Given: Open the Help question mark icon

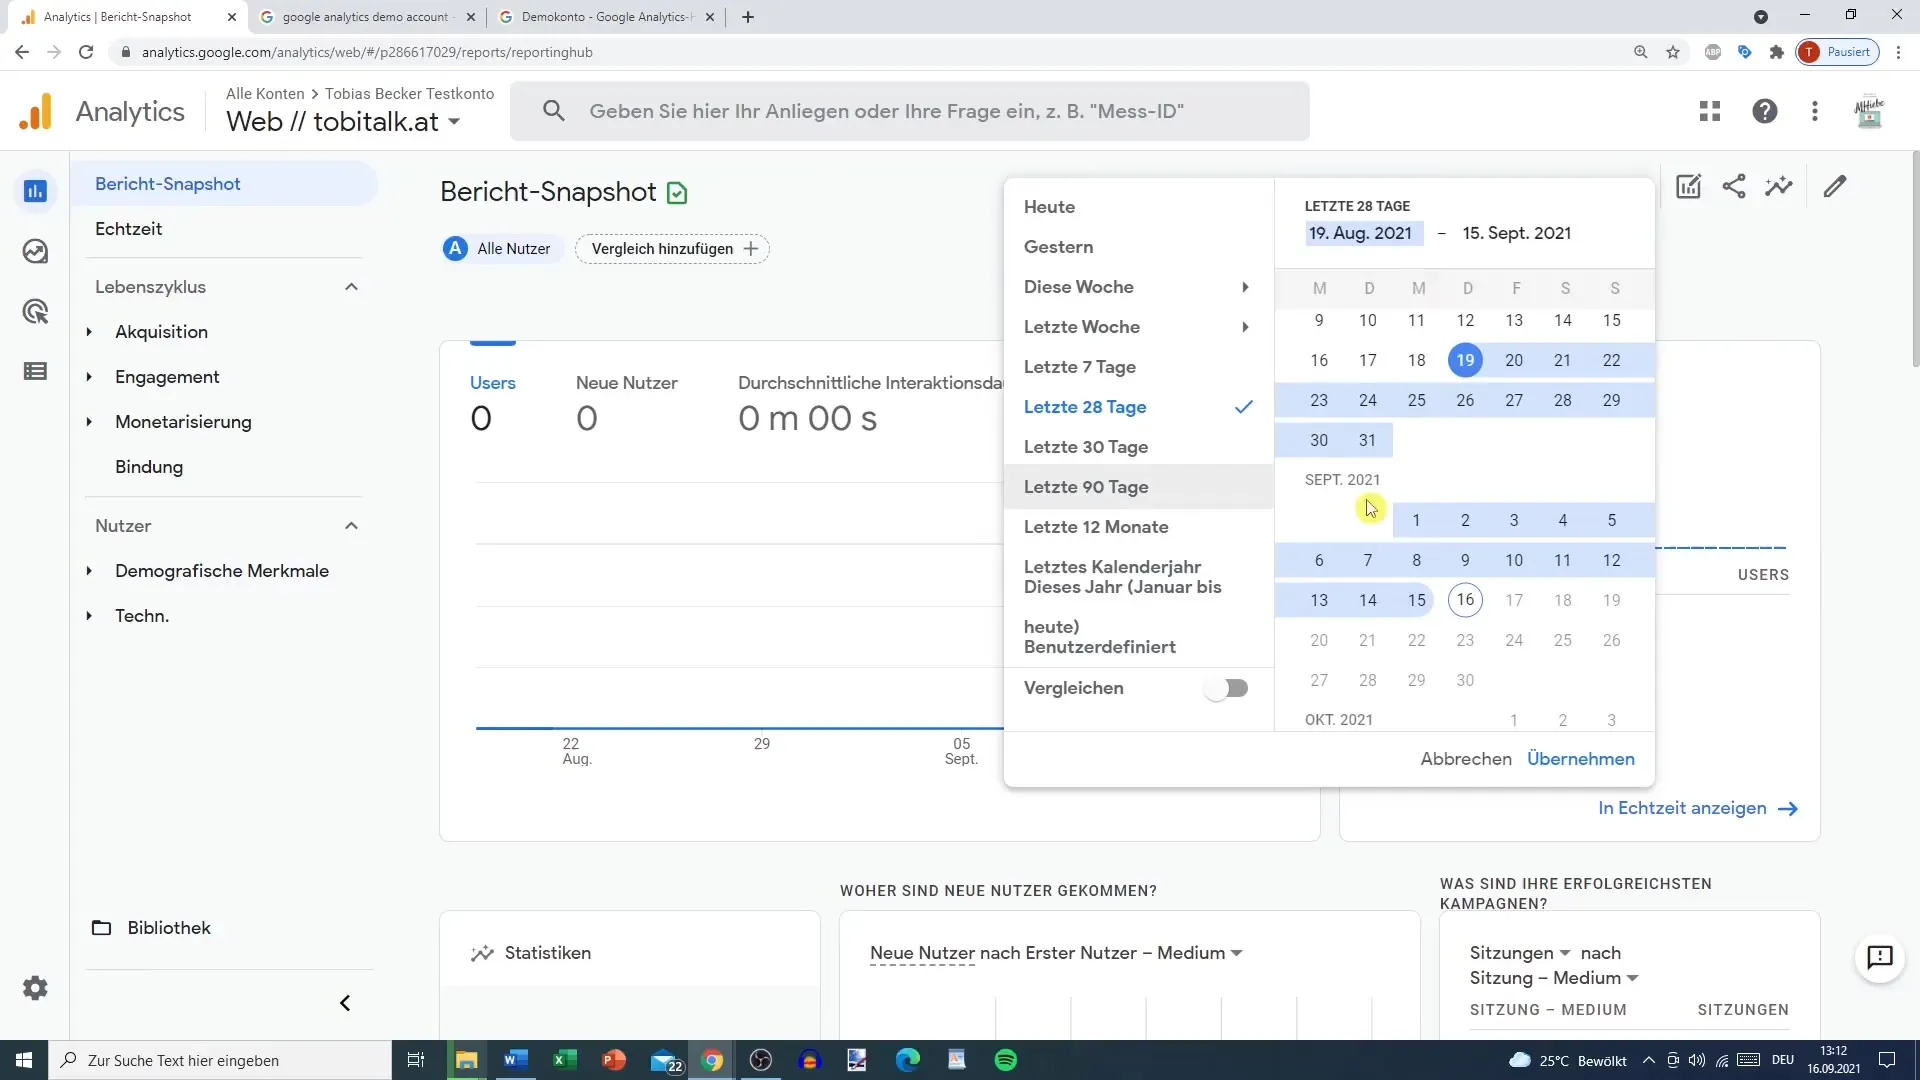Looking at the screenshot, I should [1765, 111].
